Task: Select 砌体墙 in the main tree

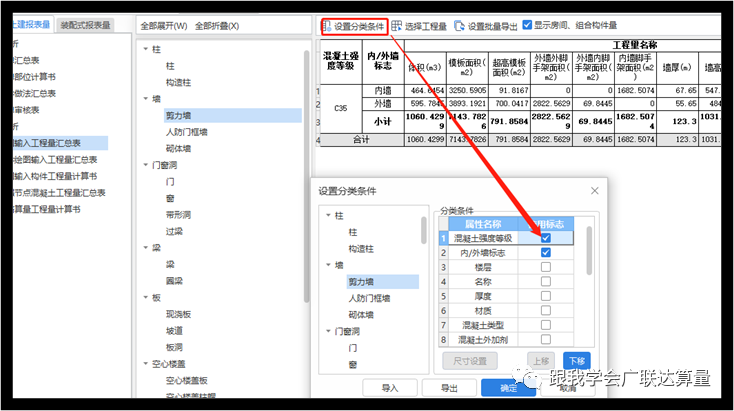Action: (x=178, y=148)
